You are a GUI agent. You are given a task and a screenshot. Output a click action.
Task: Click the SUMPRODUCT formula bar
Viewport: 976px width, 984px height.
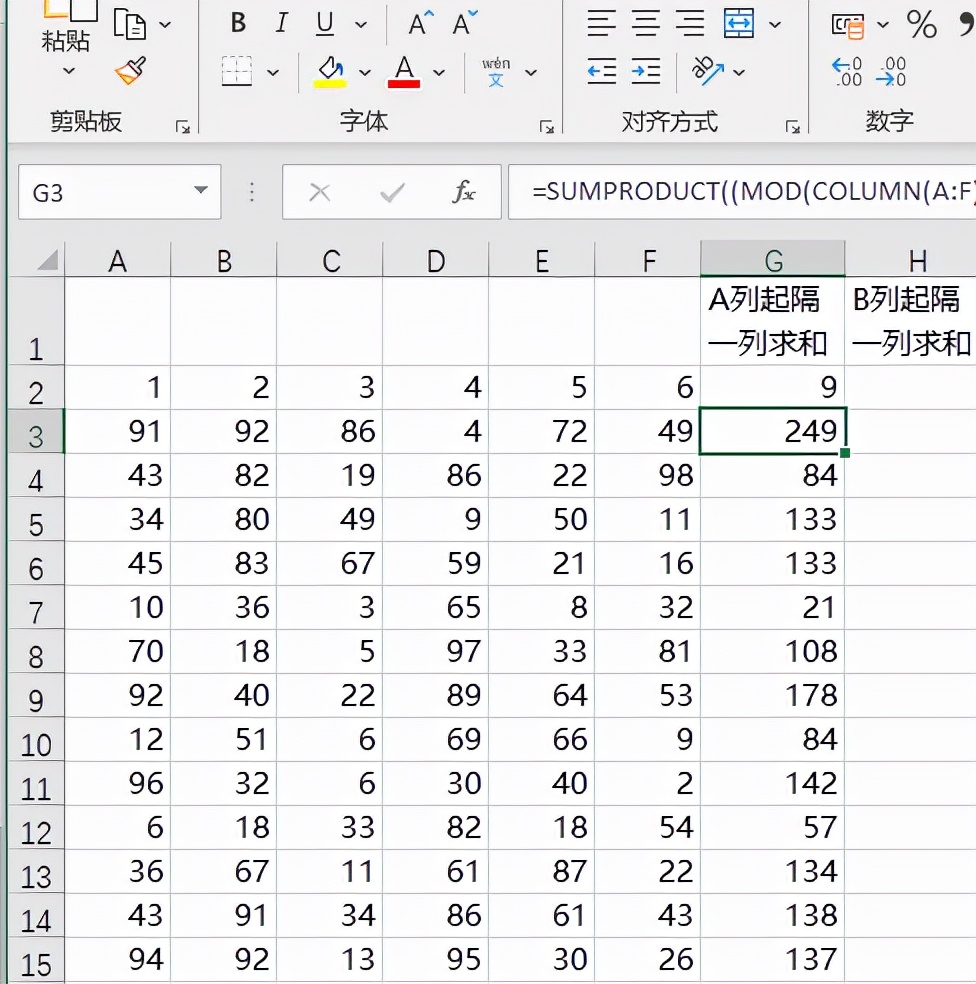[x=742, y=192]
